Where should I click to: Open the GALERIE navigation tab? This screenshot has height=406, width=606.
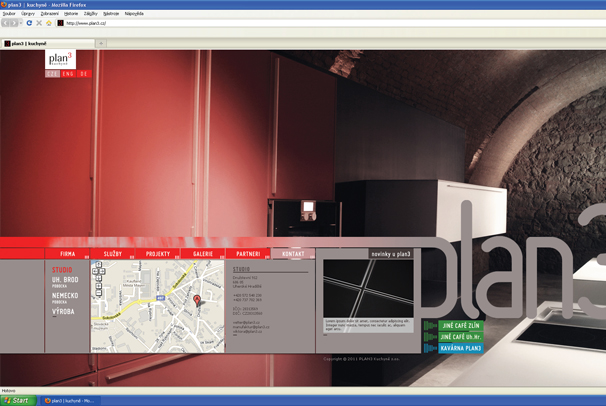203,254
